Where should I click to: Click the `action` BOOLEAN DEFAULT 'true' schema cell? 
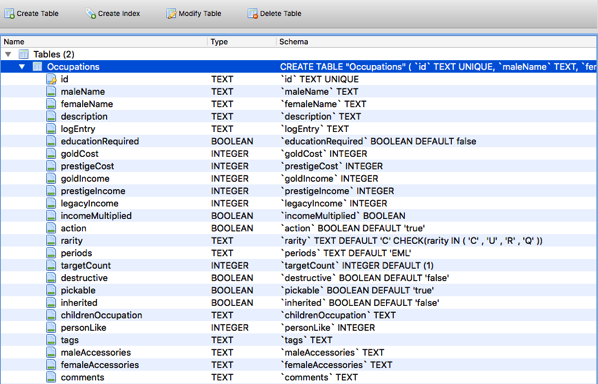click(x=353, y=228)
